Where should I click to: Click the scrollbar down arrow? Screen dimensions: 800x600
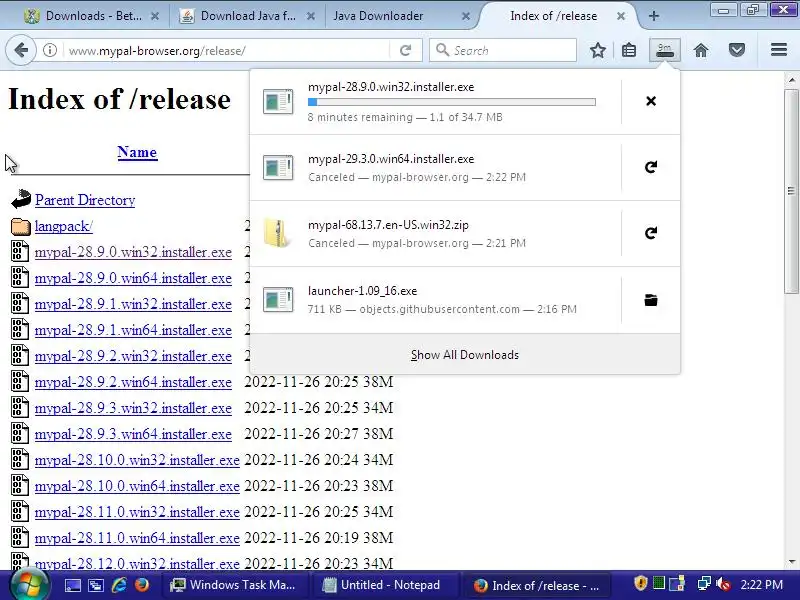(791, 562)
